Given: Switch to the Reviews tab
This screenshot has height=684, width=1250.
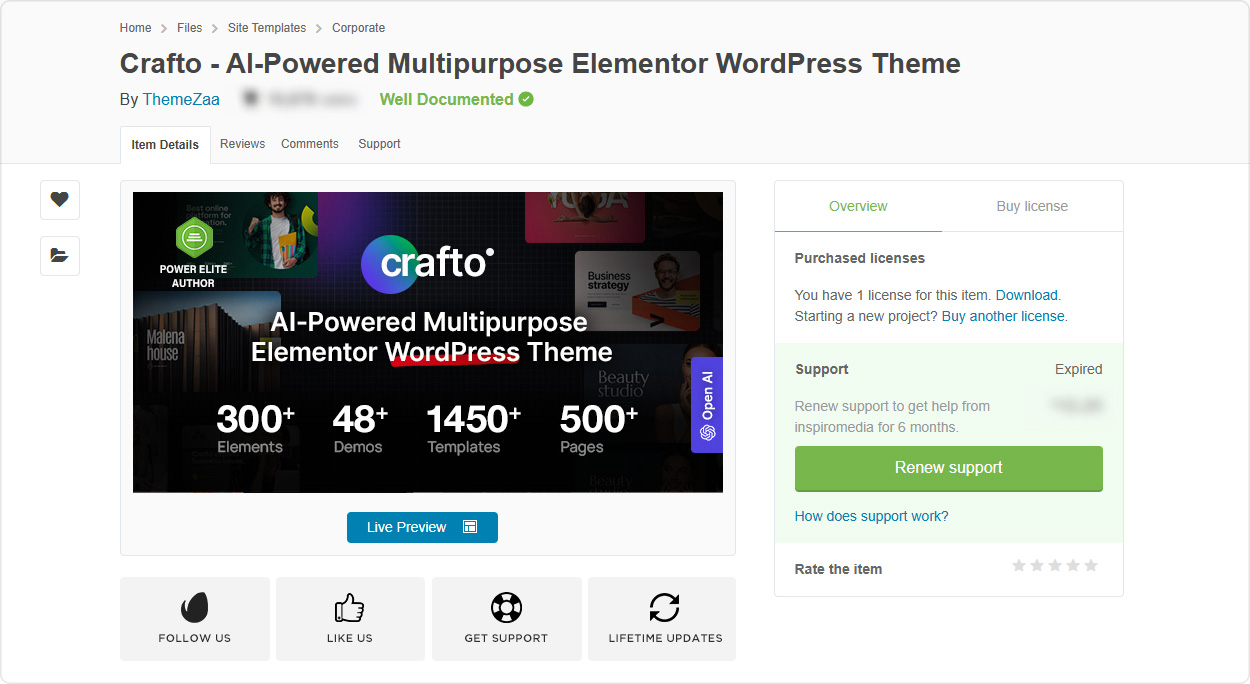Looking at the screenshot, I should pos(242,144).
